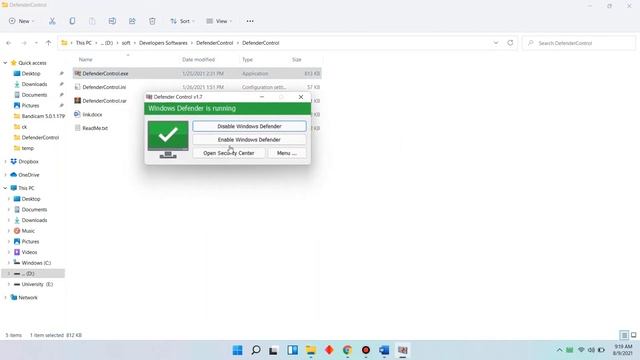This screenshot has height=360, width=640.
Task: Switch to details view layout icon
Action: click(x=624, y=336)
